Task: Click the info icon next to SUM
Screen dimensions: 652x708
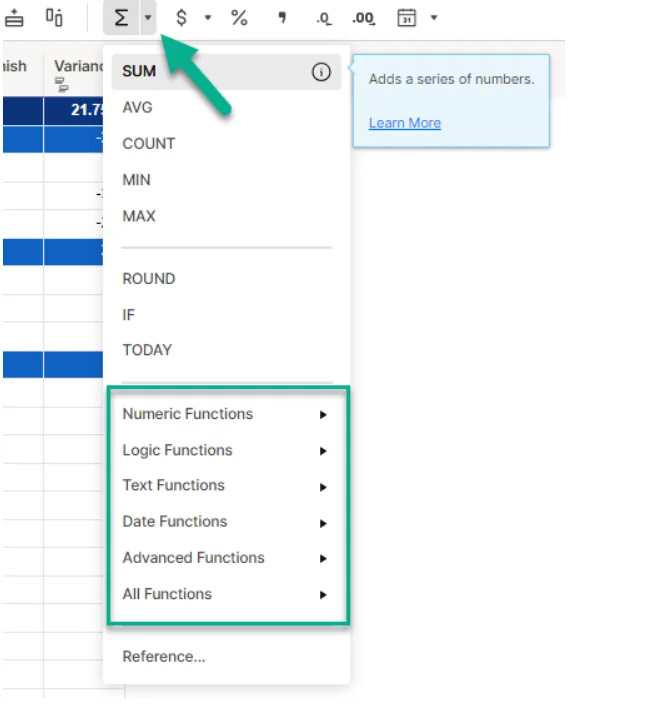Action: pyautogui.click(x=321, y=72)
